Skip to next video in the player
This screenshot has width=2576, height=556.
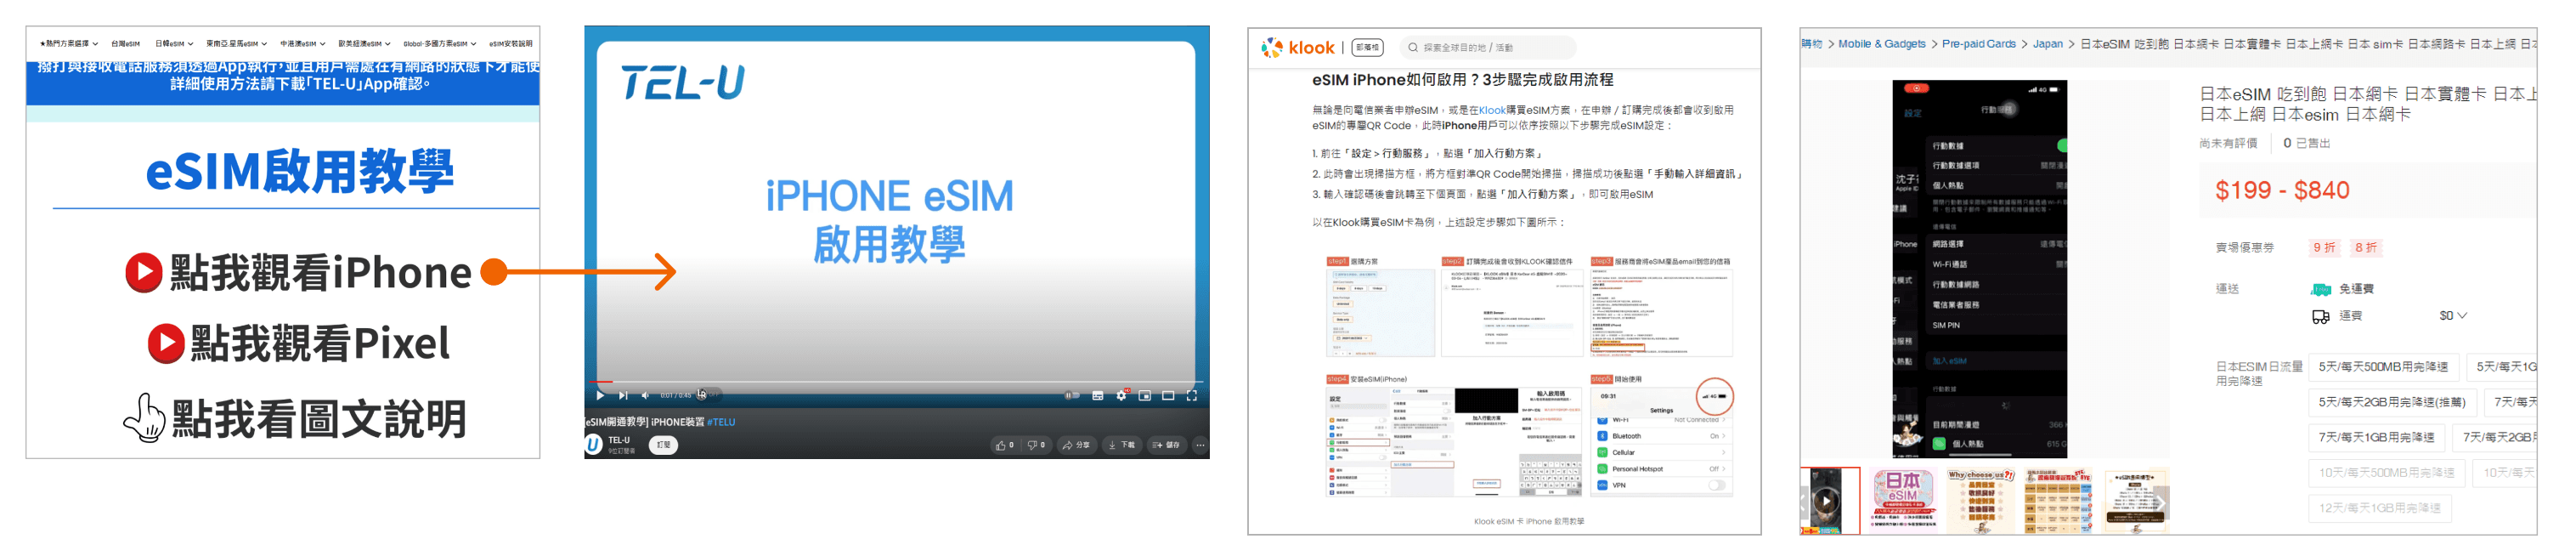tap(623, 395)
